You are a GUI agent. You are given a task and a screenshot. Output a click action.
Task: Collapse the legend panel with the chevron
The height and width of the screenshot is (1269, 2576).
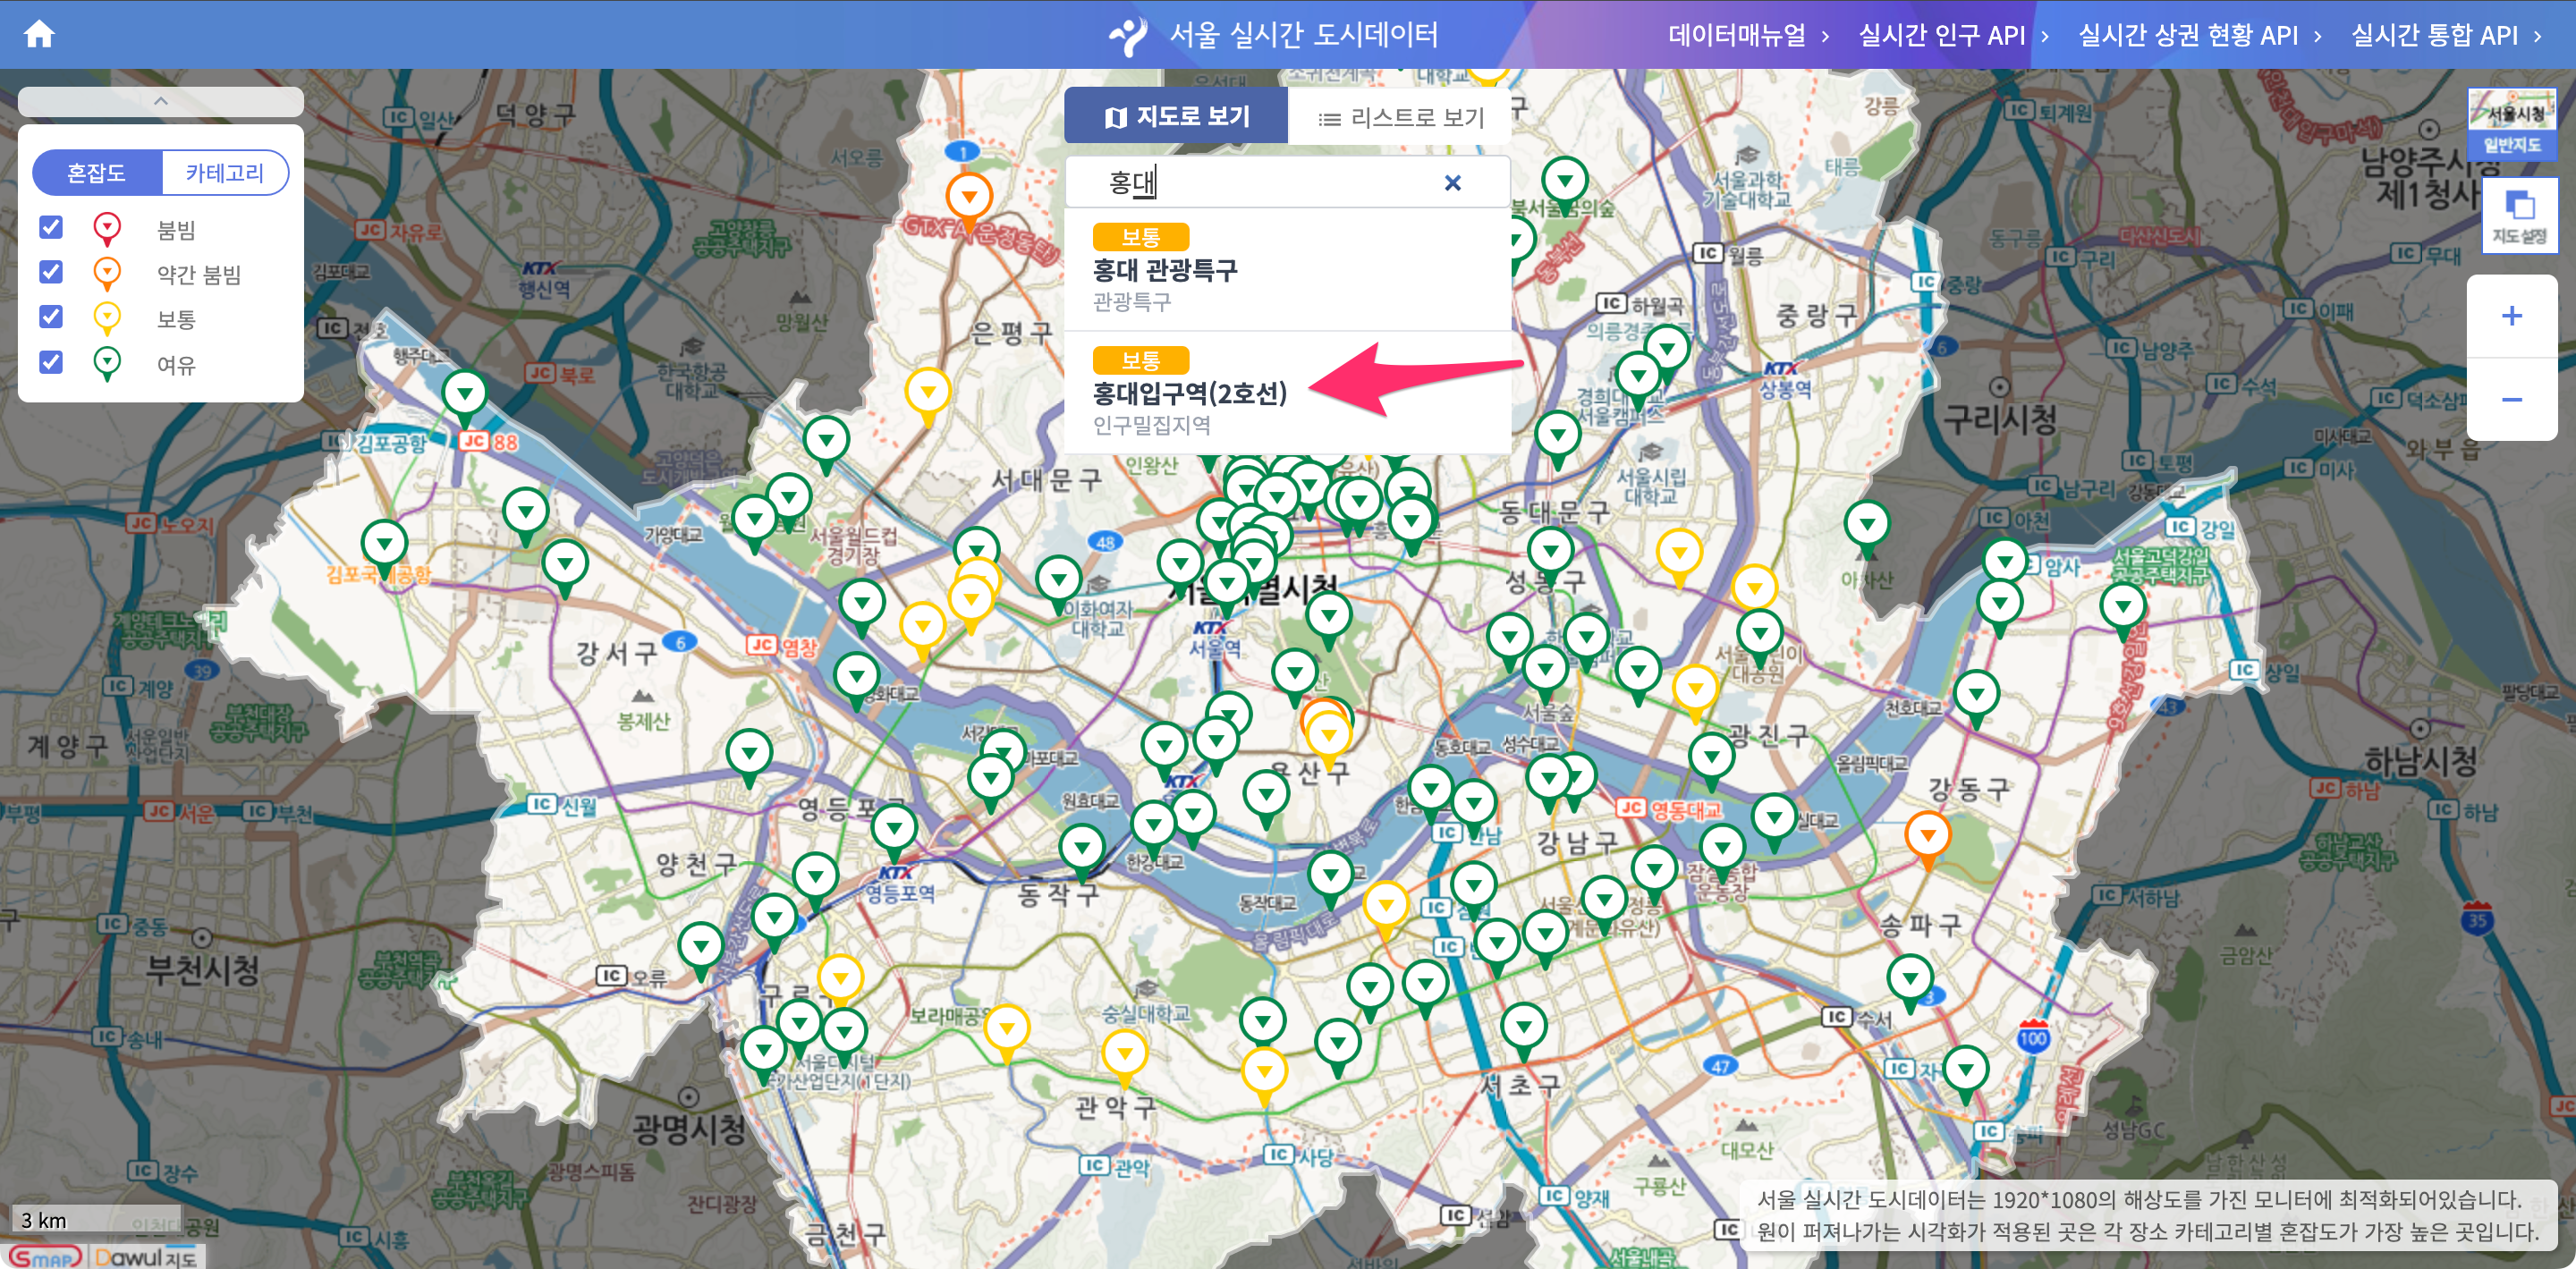click(x=160, y=101)
